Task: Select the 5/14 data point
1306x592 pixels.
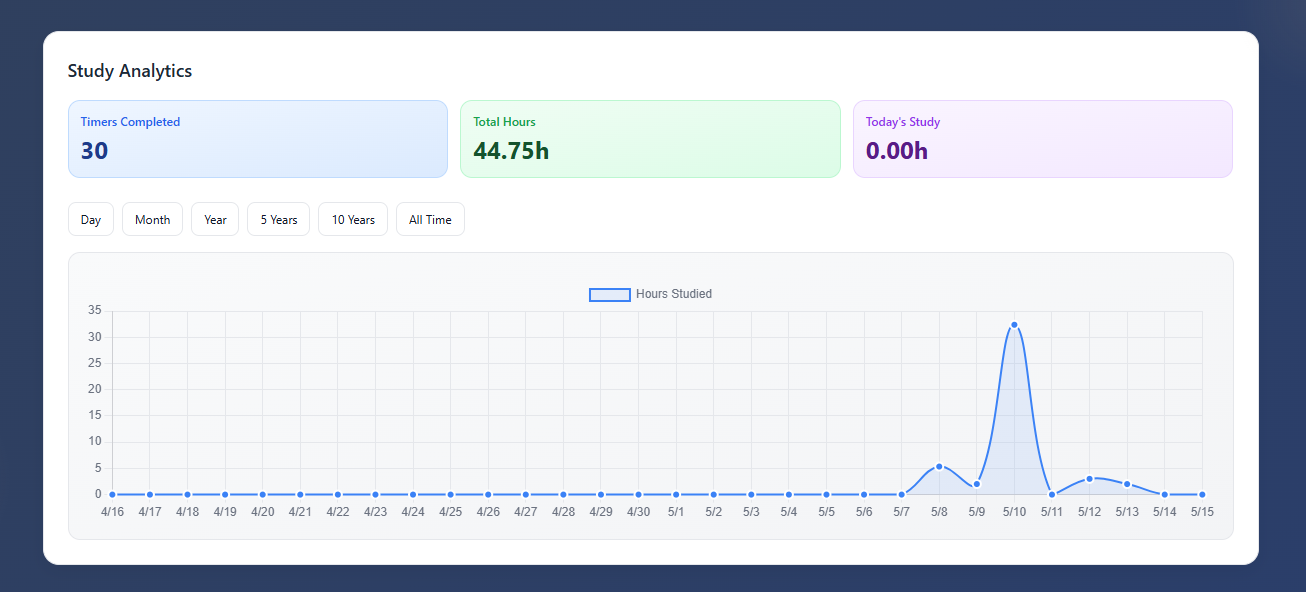Action: click(1165, 494)
